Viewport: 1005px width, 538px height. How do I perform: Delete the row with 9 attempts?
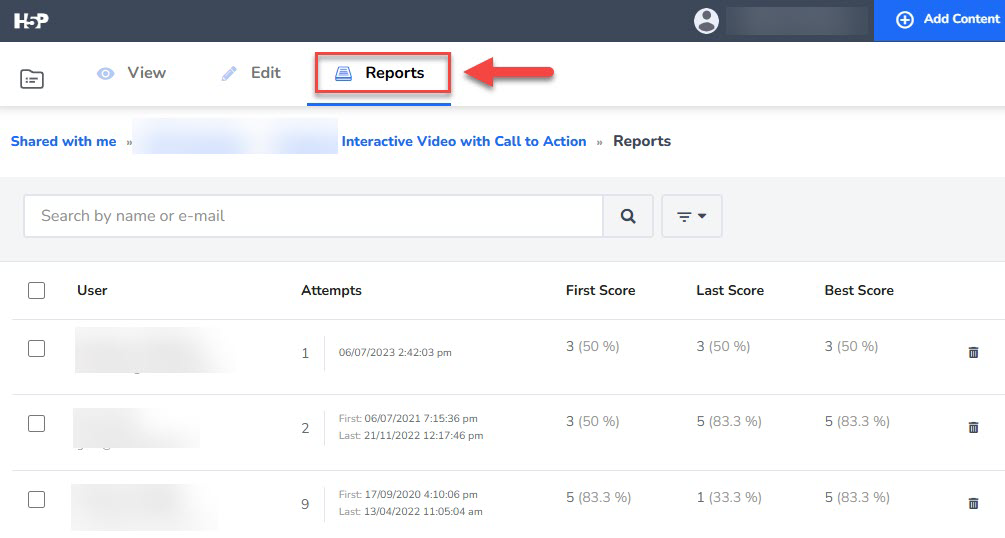tap(973, 503)
